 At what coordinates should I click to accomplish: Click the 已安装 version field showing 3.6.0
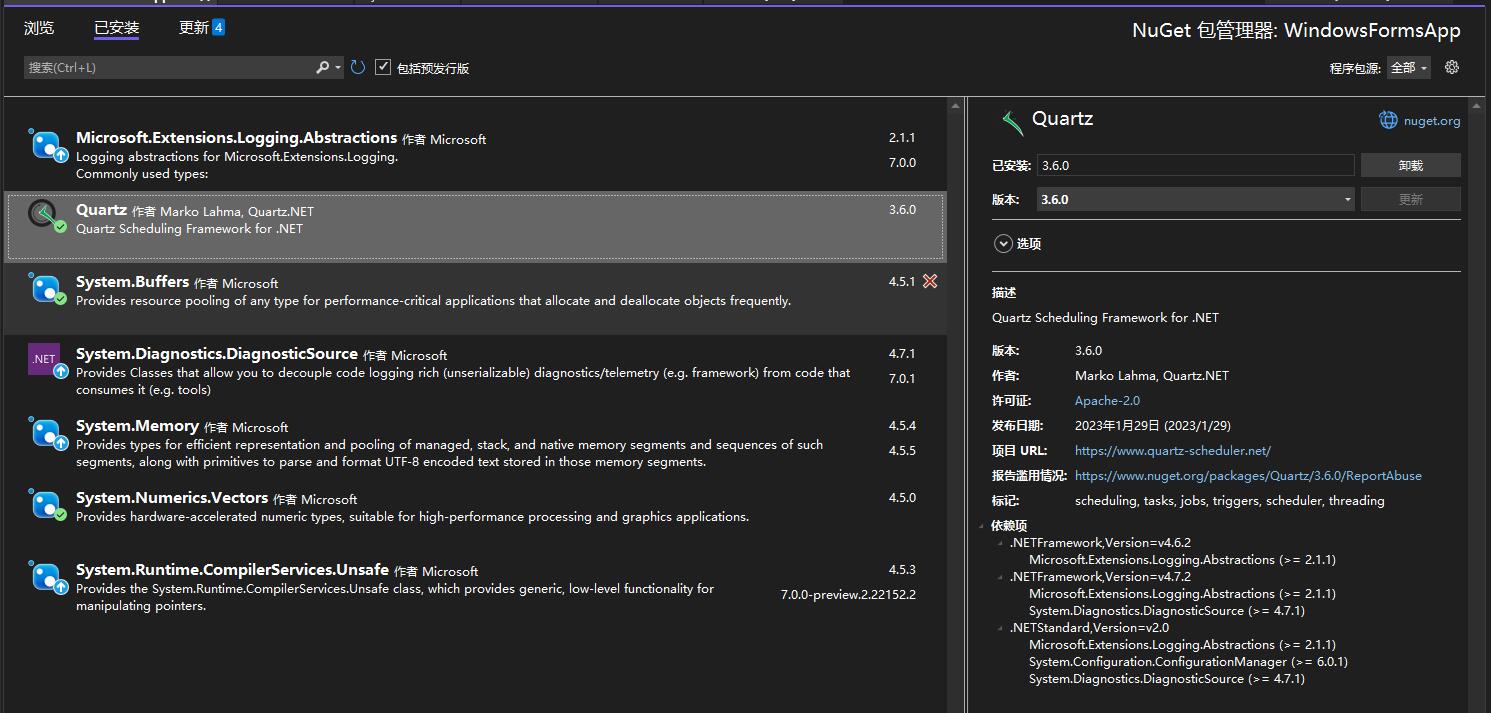click(1196, 165)
